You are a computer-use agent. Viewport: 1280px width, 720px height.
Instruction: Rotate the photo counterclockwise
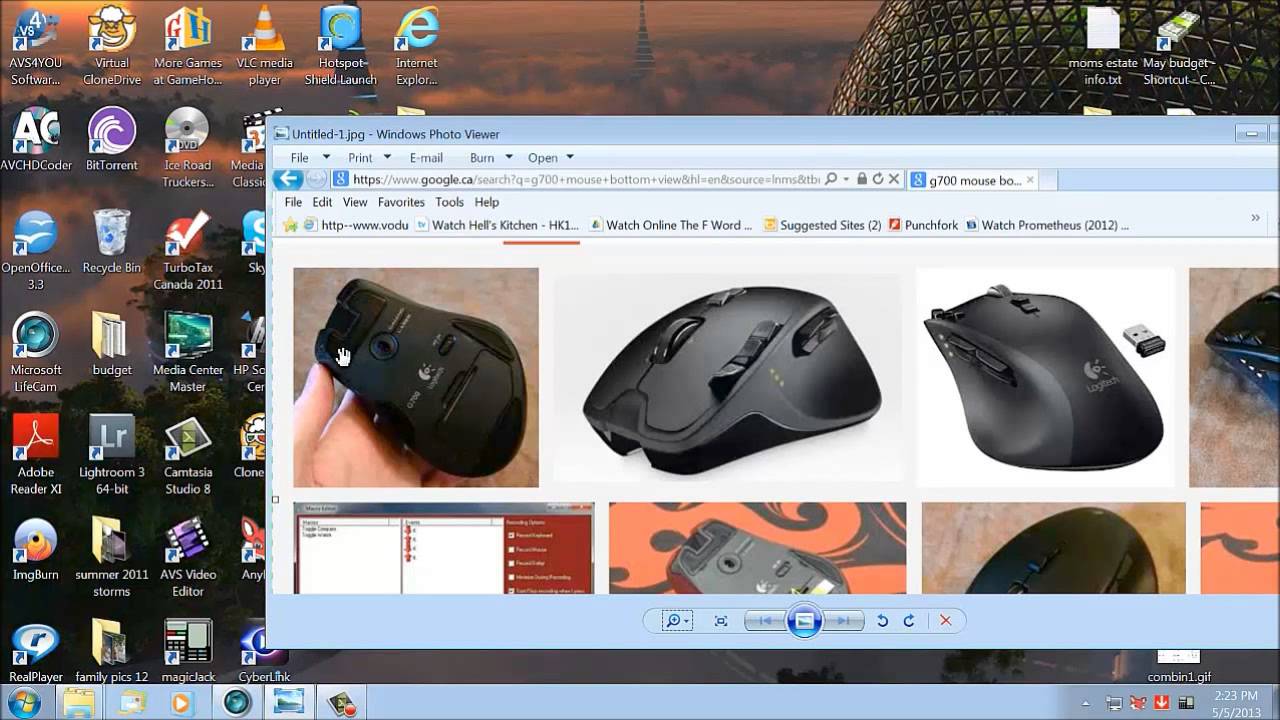882,621
